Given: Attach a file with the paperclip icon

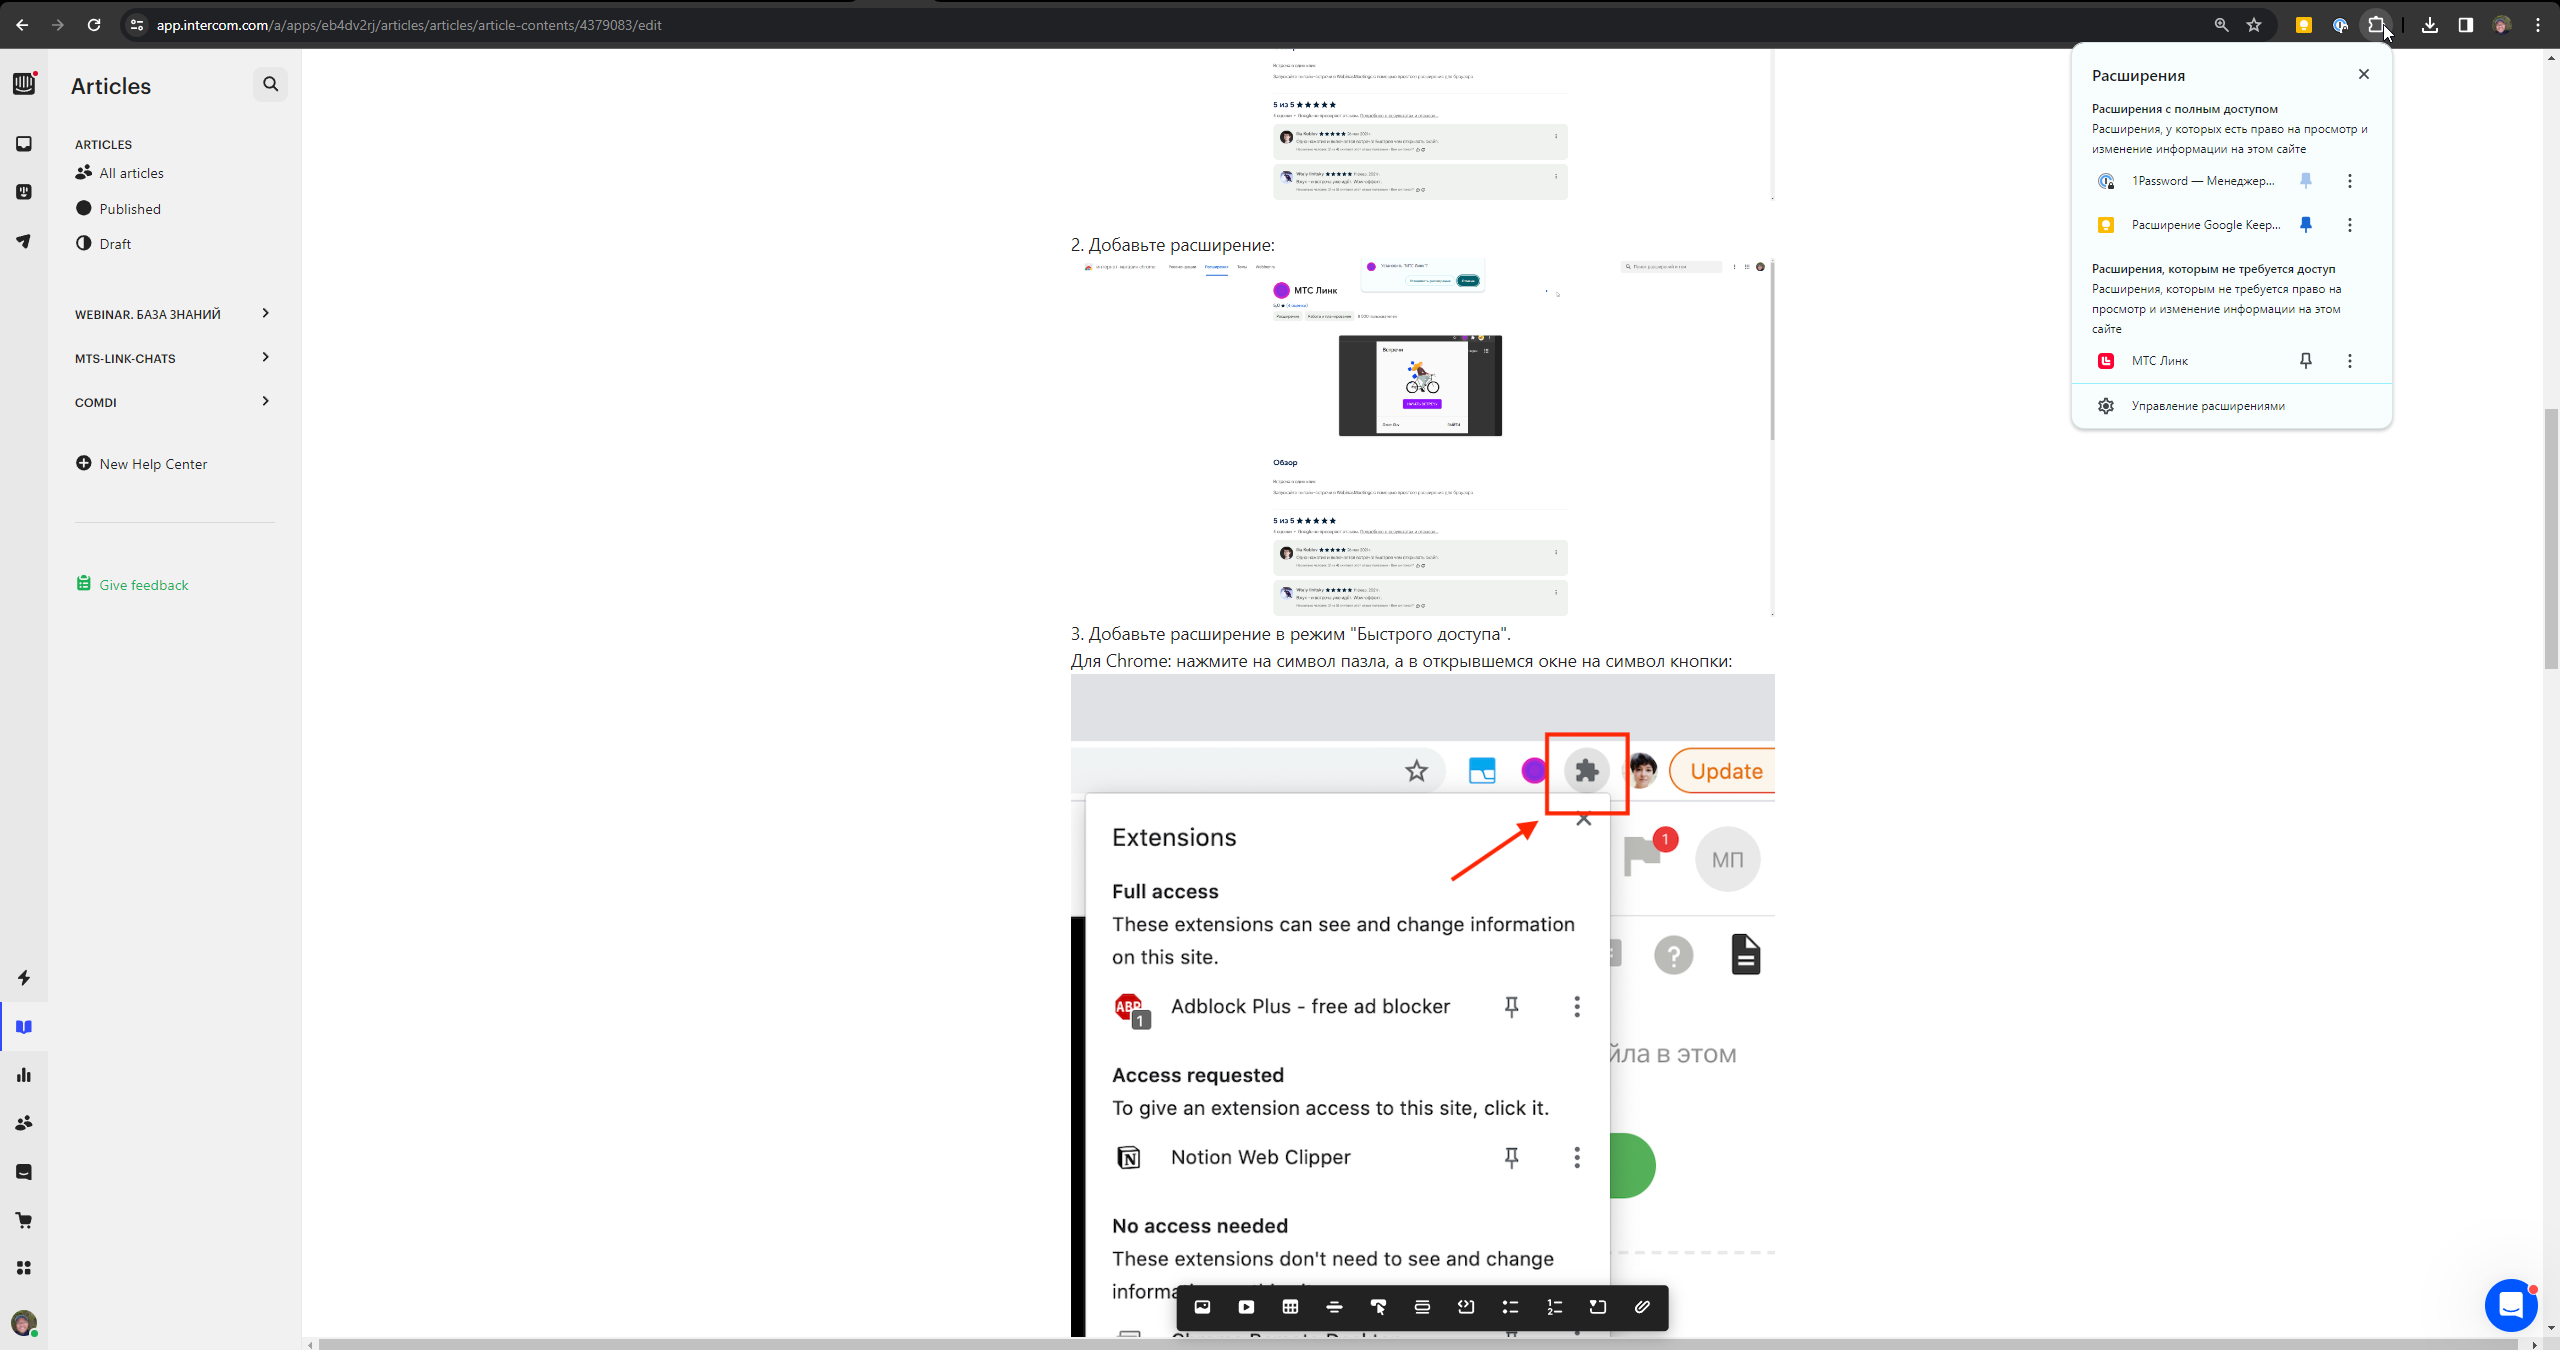Looking at the screenshot, I should click(x=1642, y=1307).
